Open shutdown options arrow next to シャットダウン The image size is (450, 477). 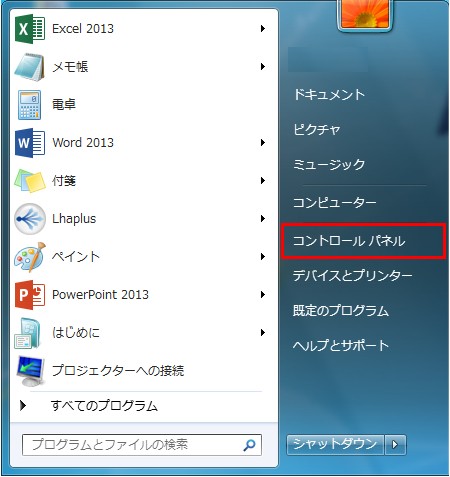tap(395, 444)
